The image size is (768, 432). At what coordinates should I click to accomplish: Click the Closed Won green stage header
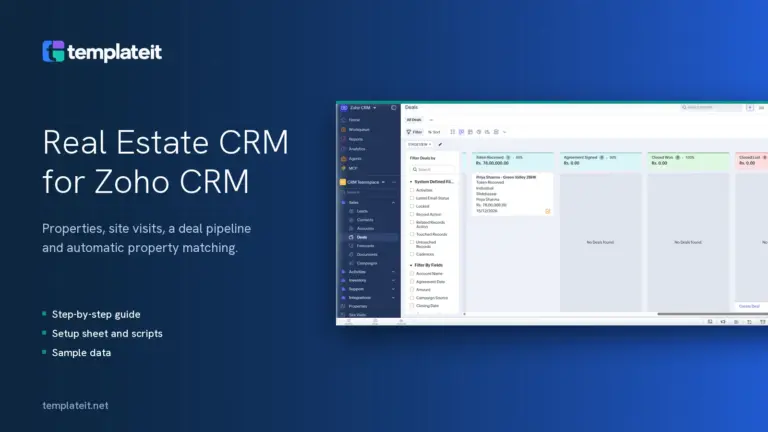pos(688,160)
